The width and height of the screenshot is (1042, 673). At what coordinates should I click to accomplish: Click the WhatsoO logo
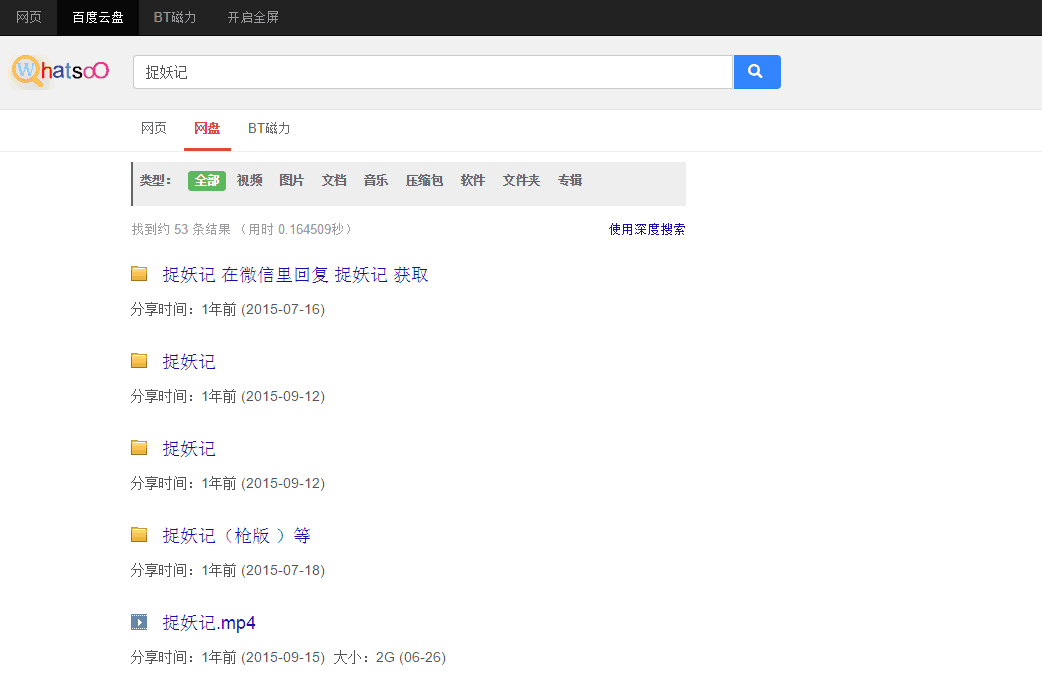(60, 71)
